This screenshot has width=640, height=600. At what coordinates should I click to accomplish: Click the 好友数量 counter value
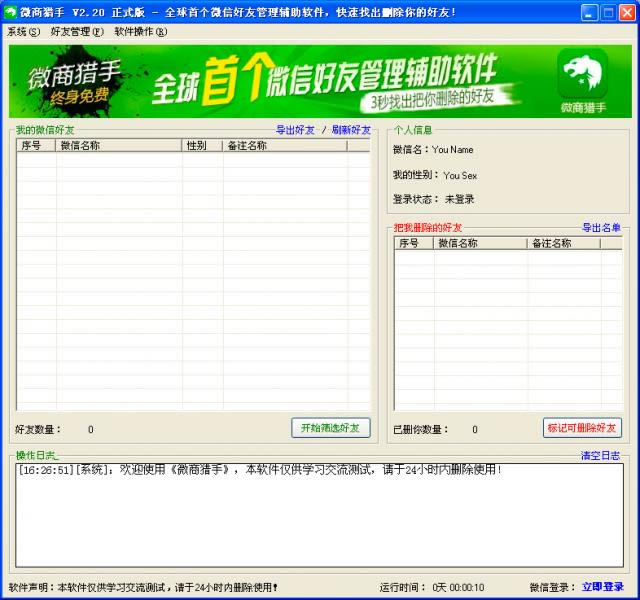coord(91,429)
